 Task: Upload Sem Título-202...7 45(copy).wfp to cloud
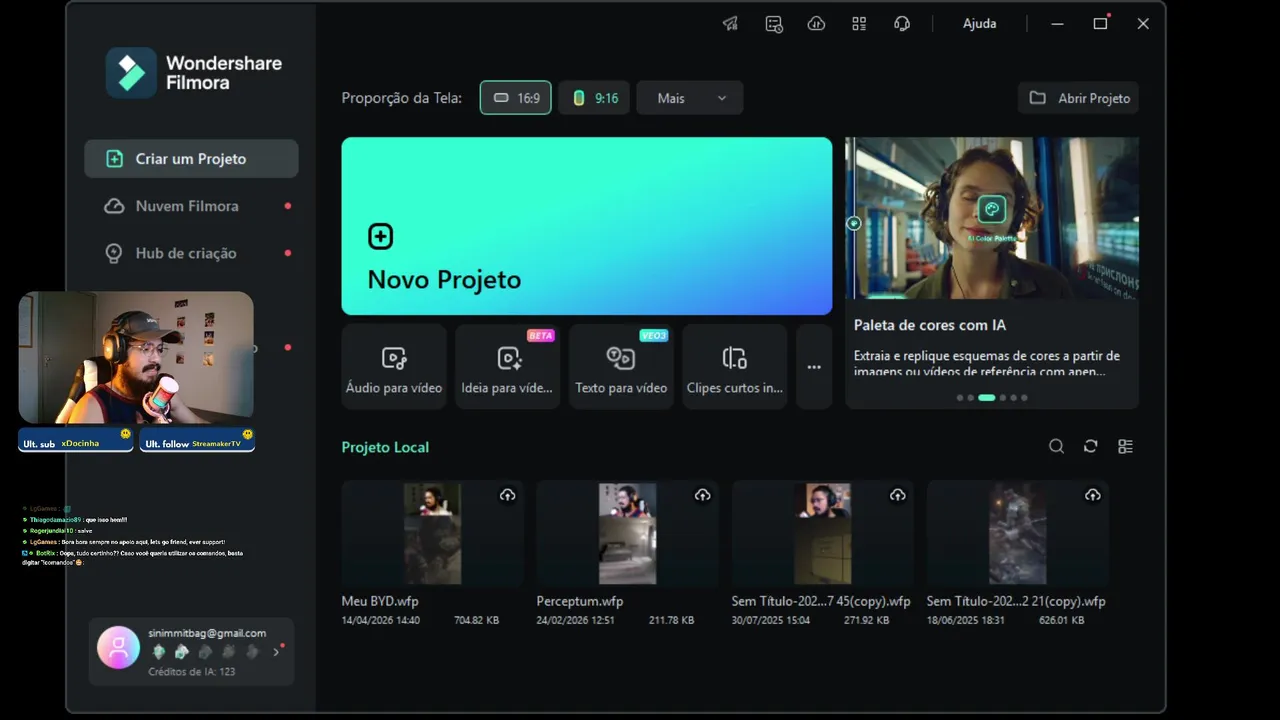[898, 495]
